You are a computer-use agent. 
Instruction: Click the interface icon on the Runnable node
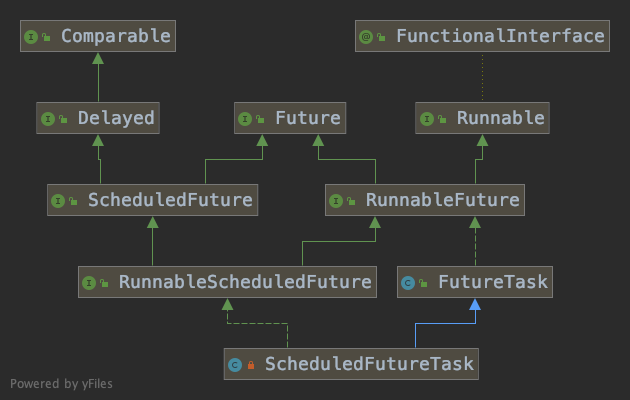point(427,118)
